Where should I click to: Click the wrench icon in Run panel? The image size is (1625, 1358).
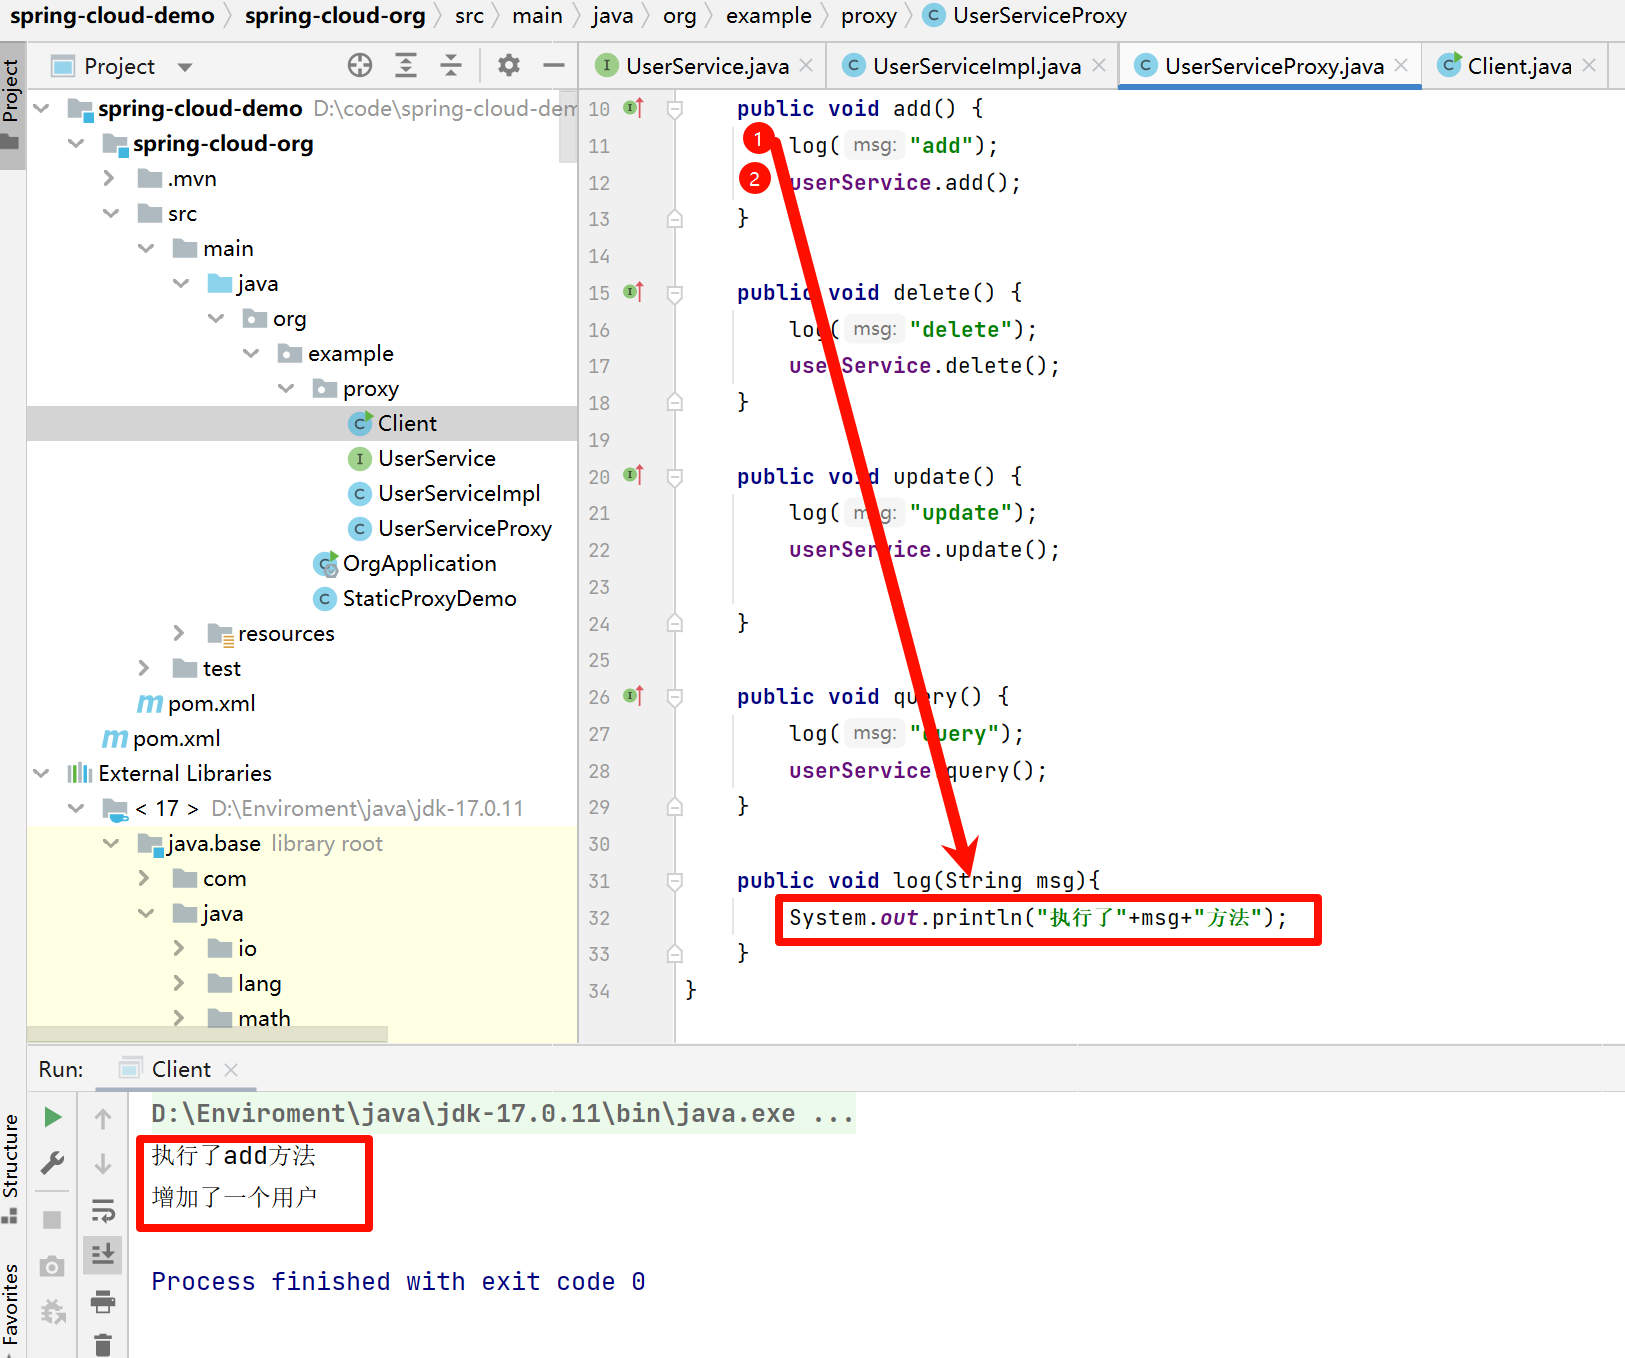click(53, 1162)
